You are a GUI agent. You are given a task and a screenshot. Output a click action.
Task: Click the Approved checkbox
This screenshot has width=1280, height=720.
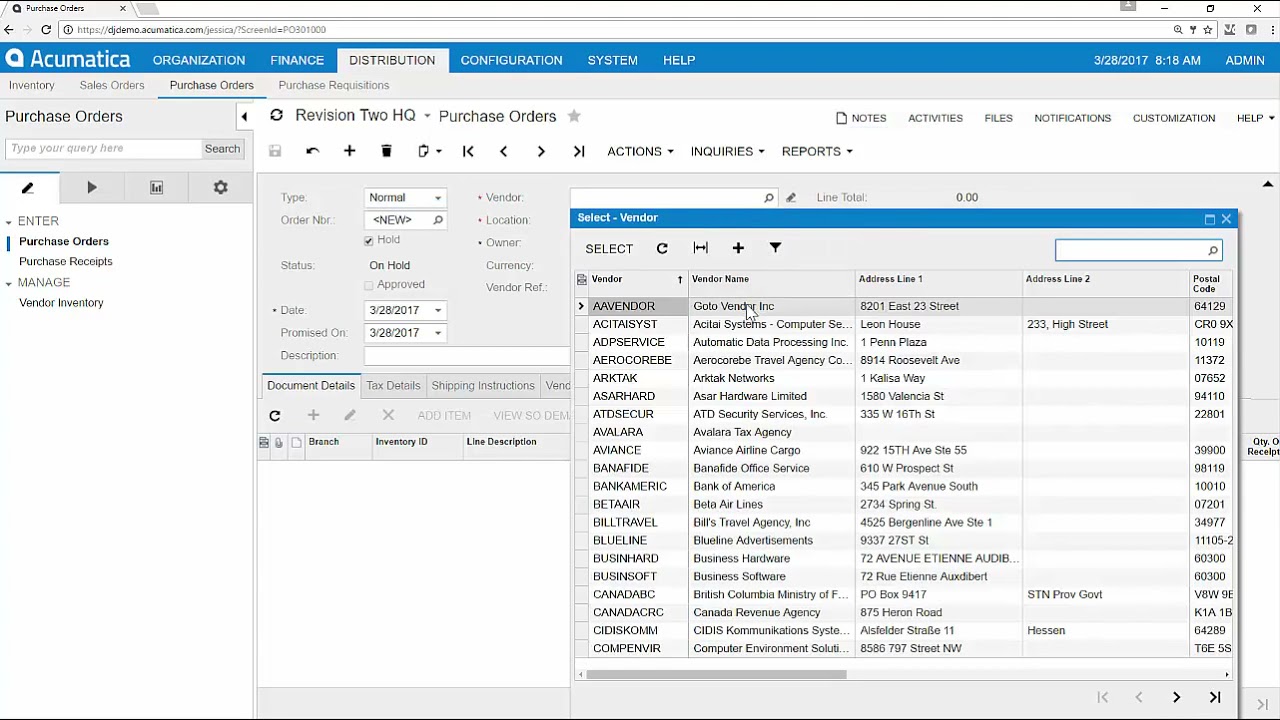pyautogui.click(x=369, y=285)
